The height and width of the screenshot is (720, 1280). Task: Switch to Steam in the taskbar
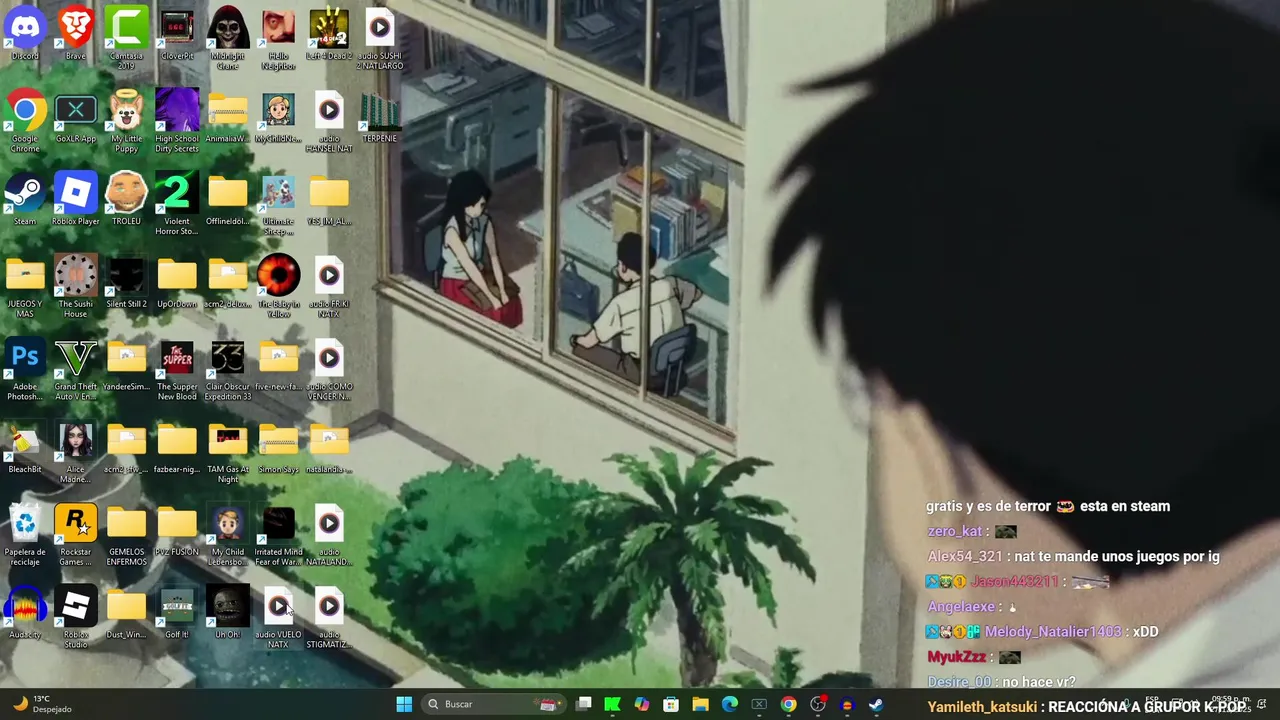876,704
